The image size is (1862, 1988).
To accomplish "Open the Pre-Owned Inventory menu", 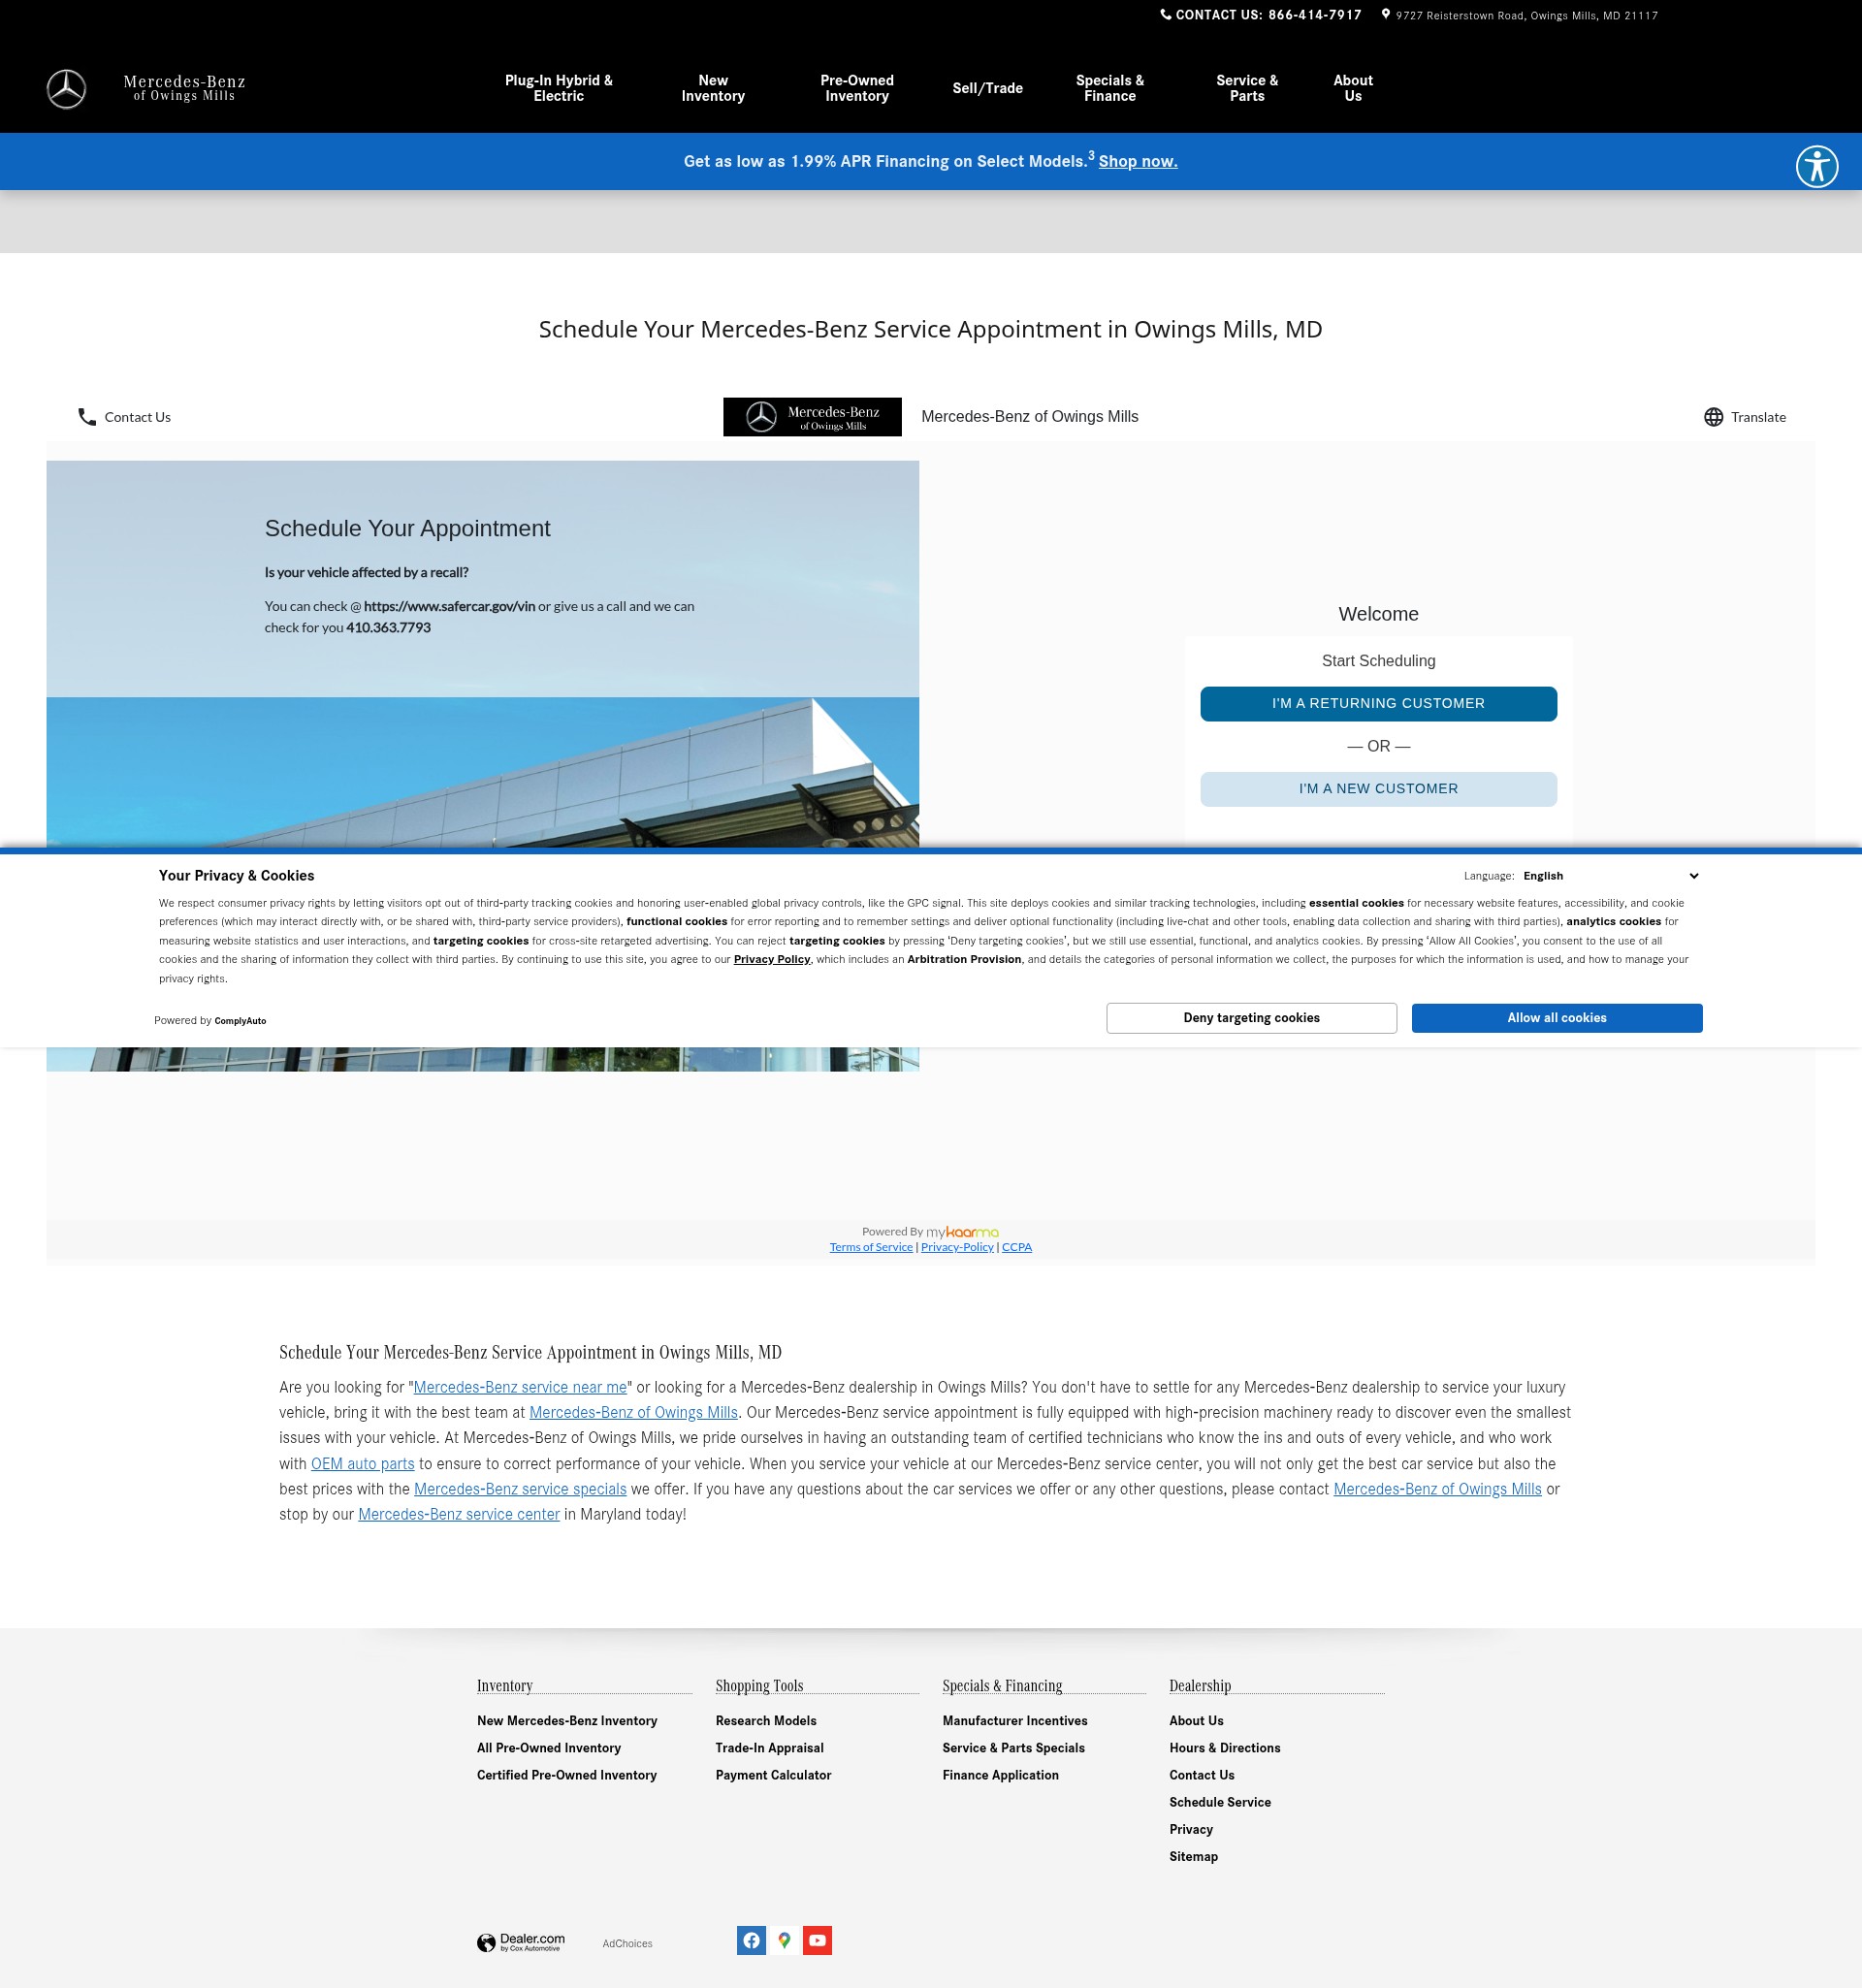I will (857, 89).
